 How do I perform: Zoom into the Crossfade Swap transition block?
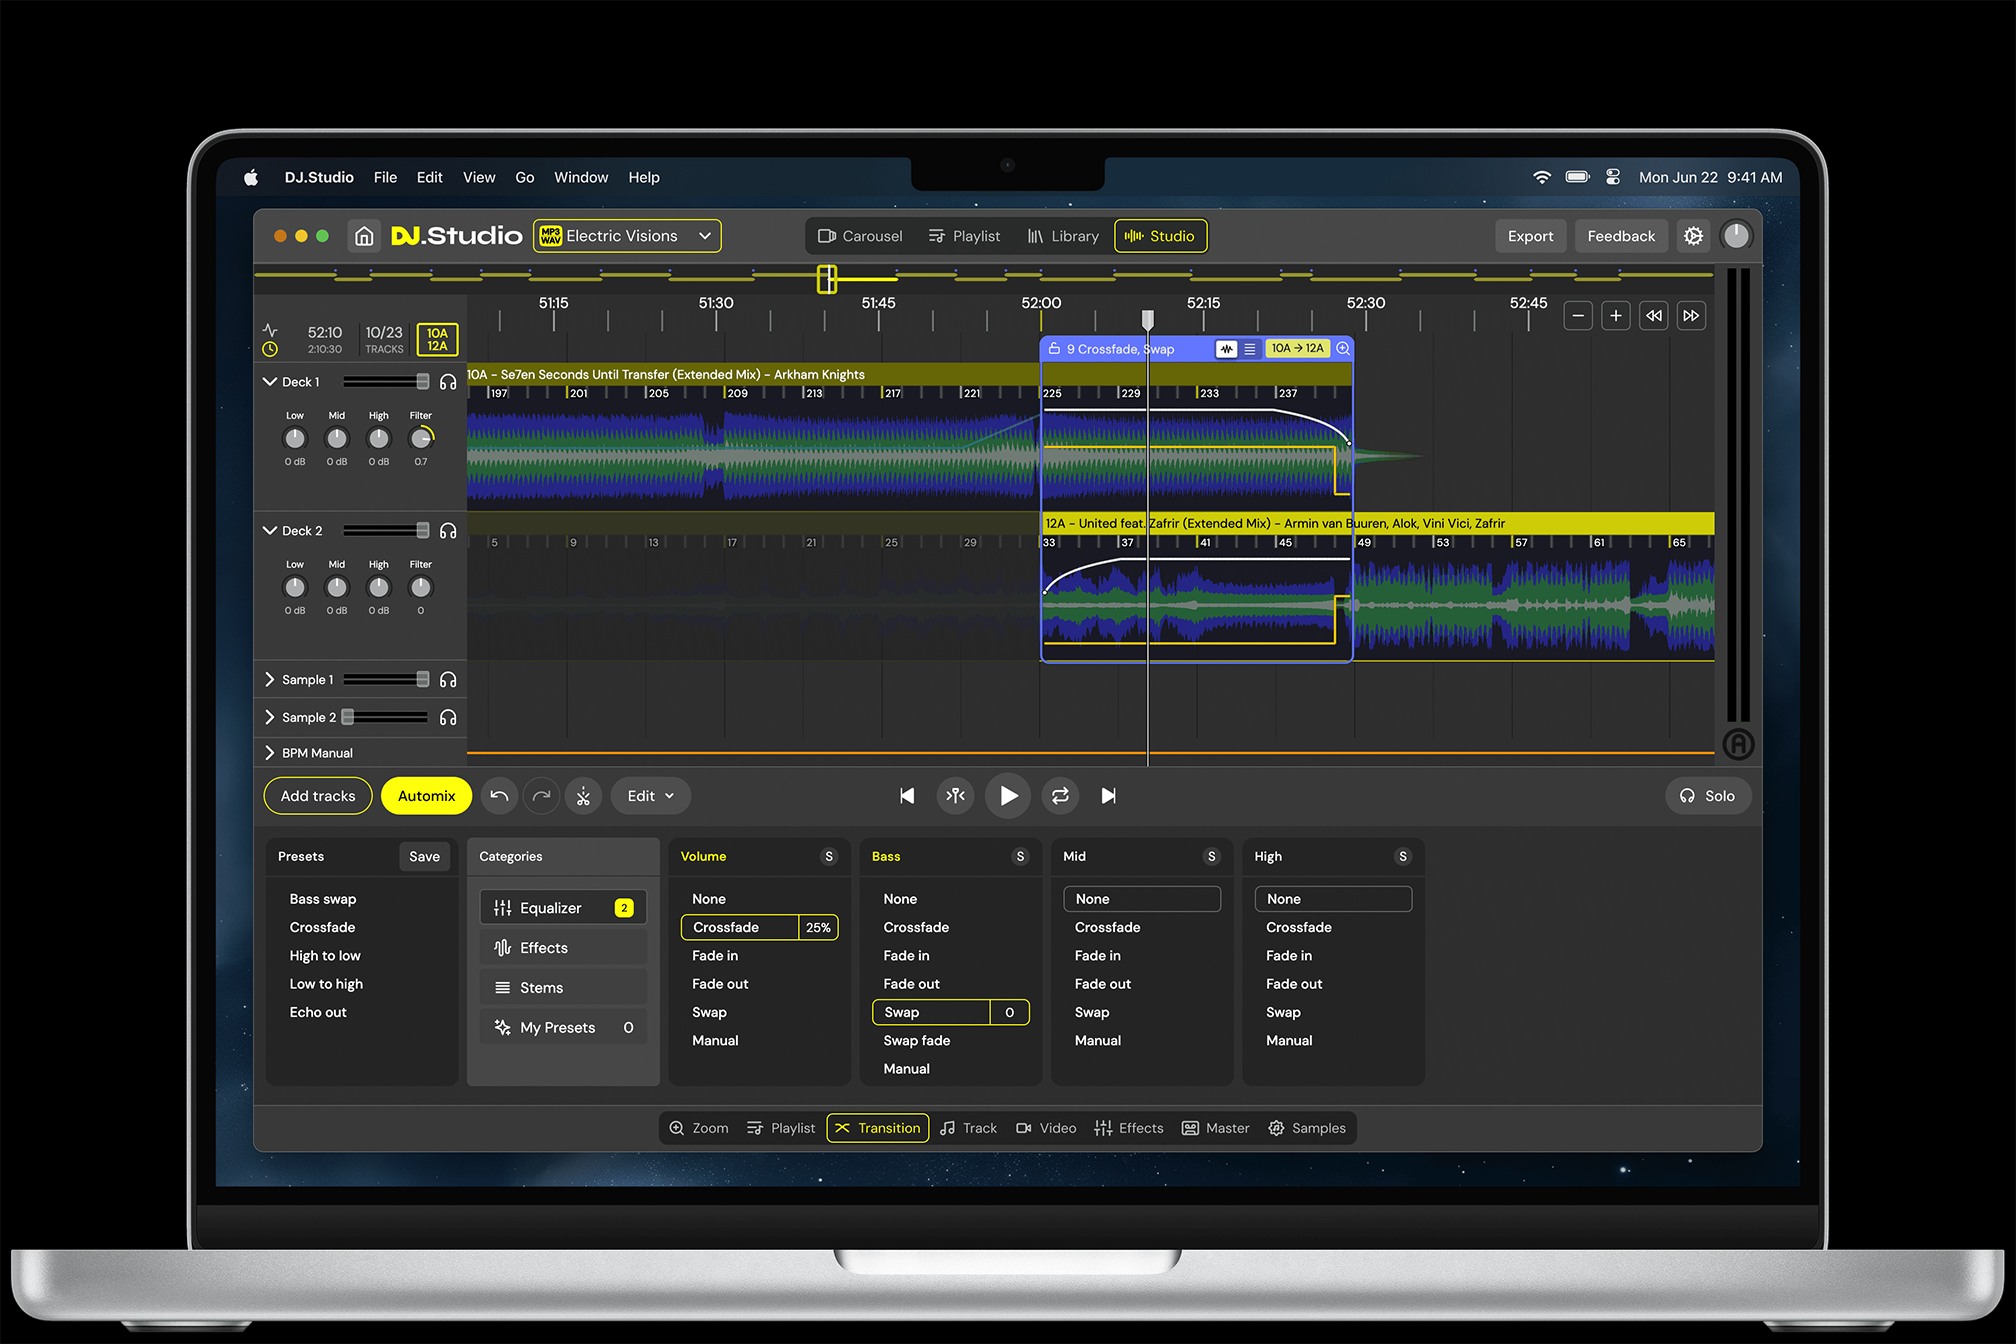(x=1343, y=348)
